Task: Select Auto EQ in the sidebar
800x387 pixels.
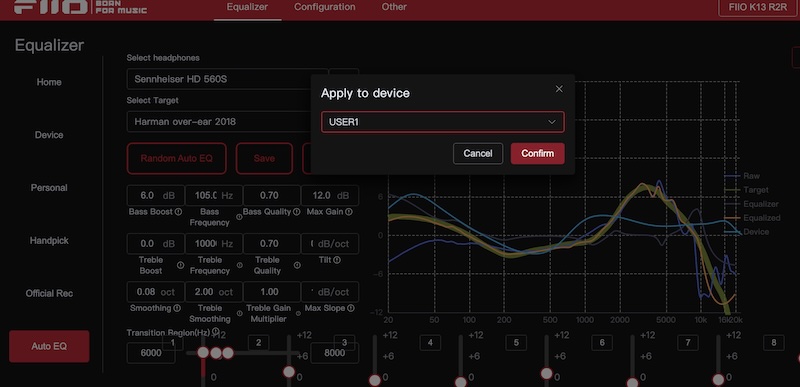Action: point(49,346)
